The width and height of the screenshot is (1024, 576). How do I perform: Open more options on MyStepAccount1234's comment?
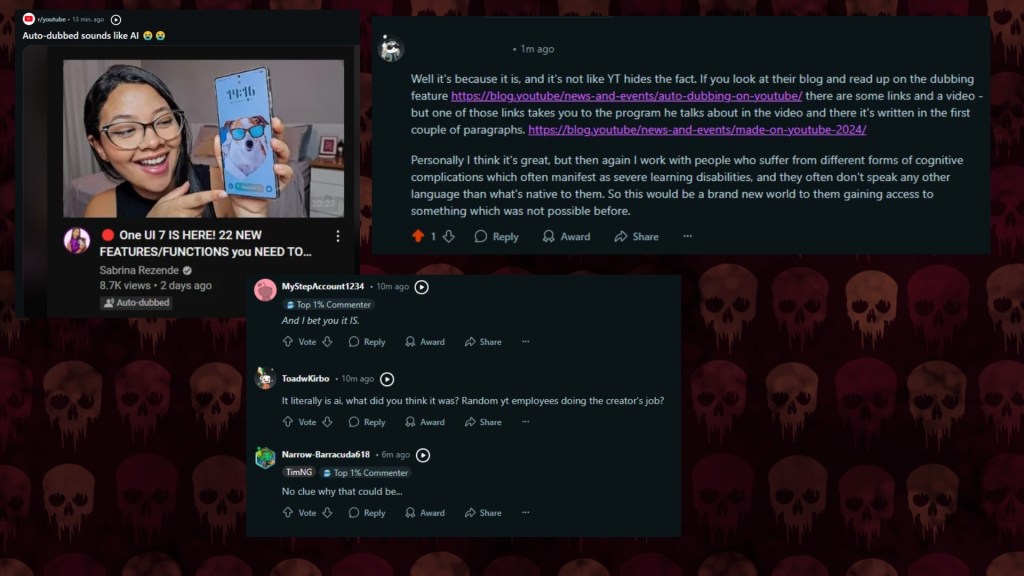pos(526,342)
